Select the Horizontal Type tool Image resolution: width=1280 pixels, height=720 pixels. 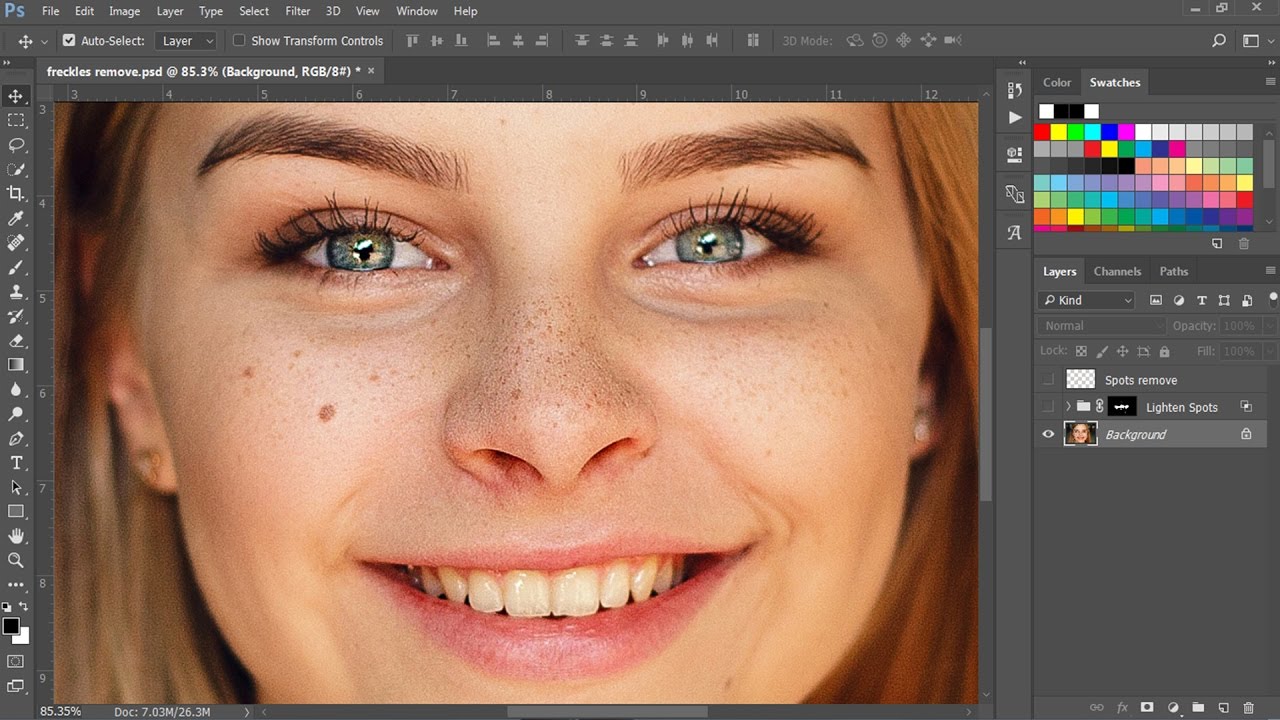click(16, 463)
